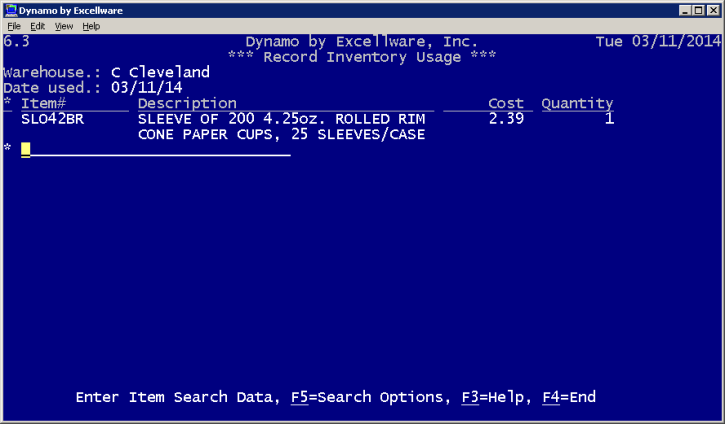Click the Dynamo application icon in title bar

click(11, 10)
